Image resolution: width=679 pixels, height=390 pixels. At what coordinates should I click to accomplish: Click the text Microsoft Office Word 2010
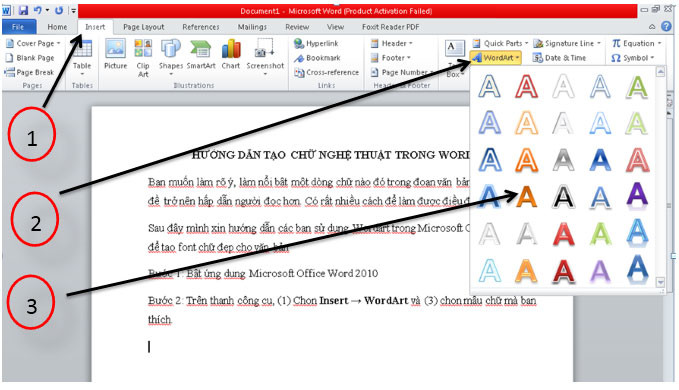pyautogui.click(x=313, y=273)
